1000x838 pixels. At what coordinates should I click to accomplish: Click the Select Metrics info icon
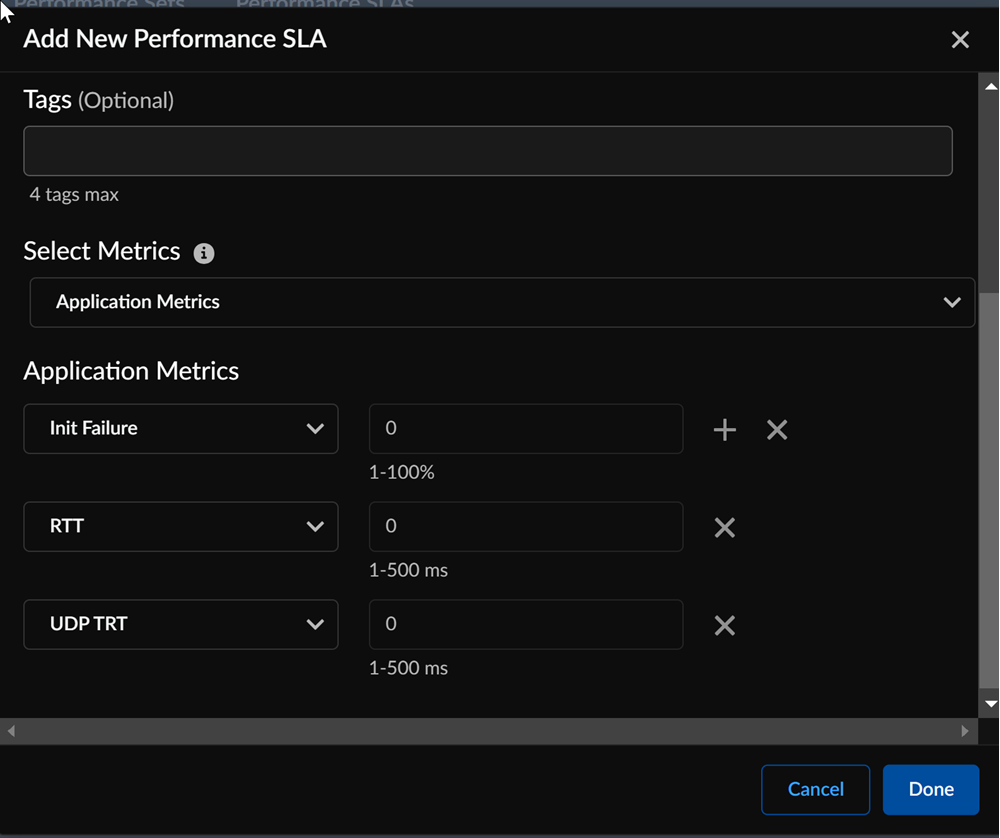pos(204,253)
